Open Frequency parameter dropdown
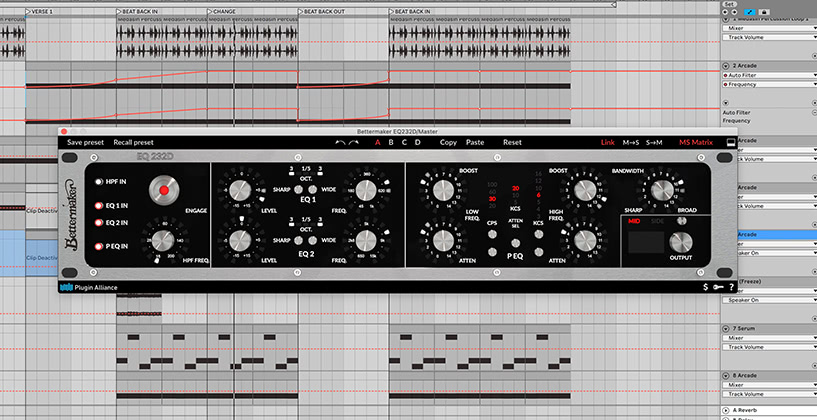 (770, 84)
